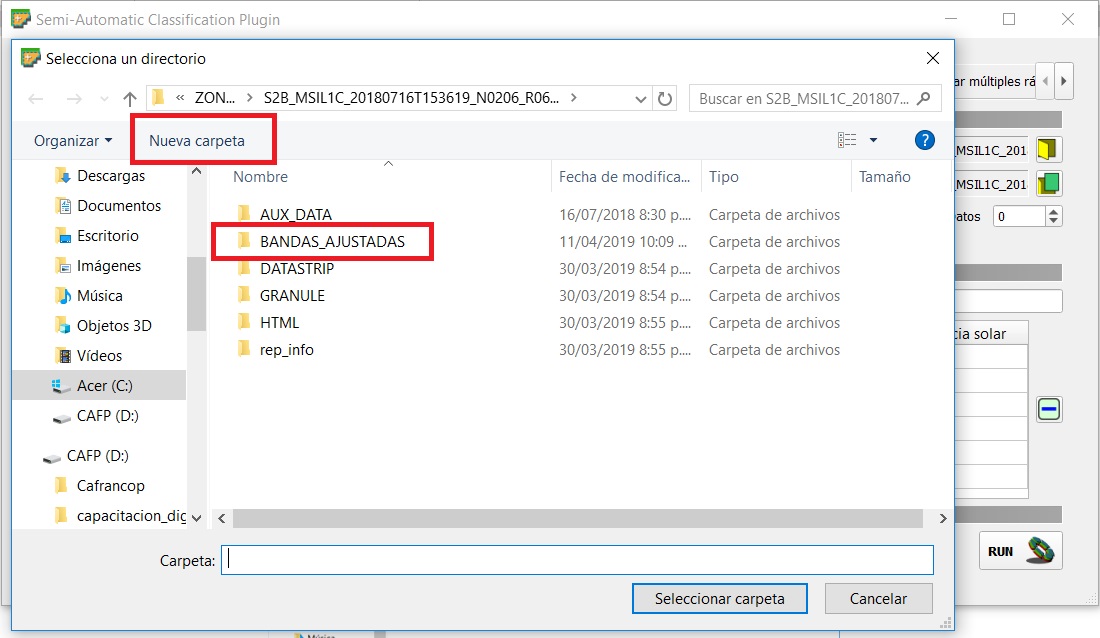Screen dimensions: 1100x638
Task: Click the yellow open directory icon
Action: [1047, 150]
